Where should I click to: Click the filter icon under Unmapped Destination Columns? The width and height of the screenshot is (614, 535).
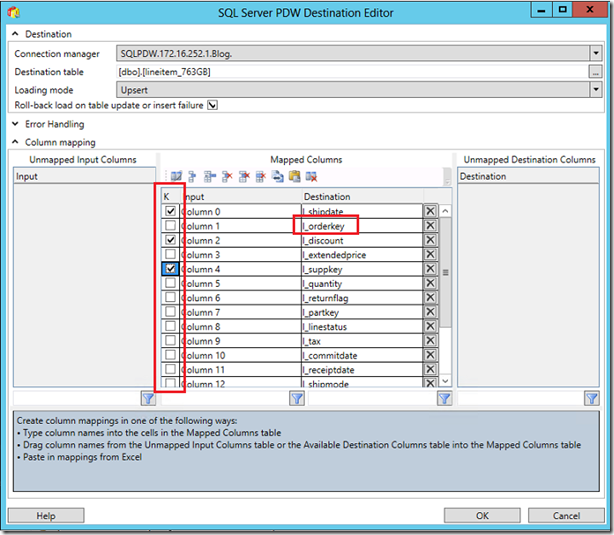tap(591, 398)
